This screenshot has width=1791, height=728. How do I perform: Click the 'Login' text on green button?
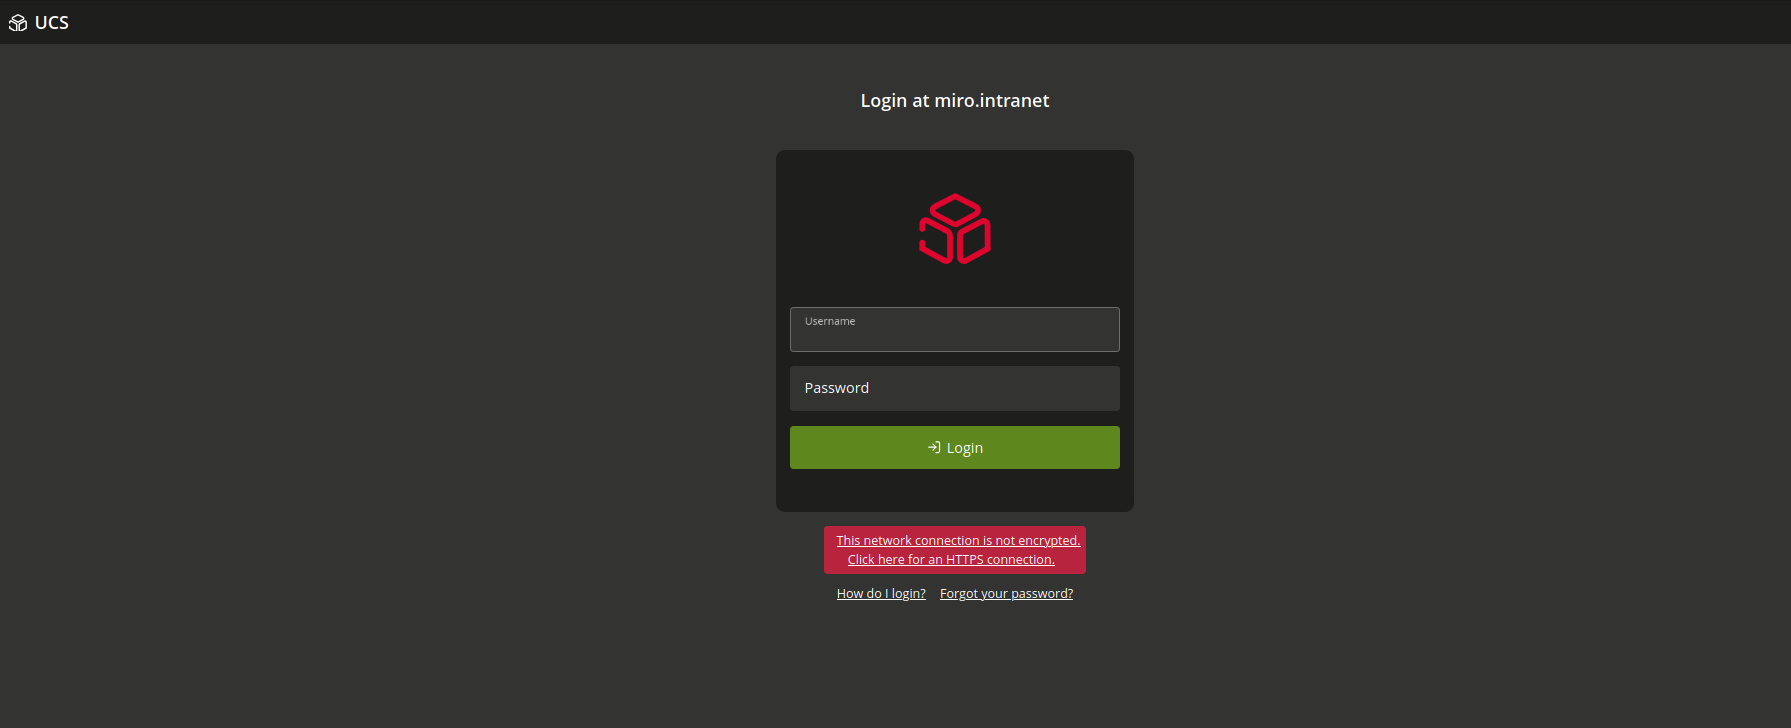click(x=965, y=448)
